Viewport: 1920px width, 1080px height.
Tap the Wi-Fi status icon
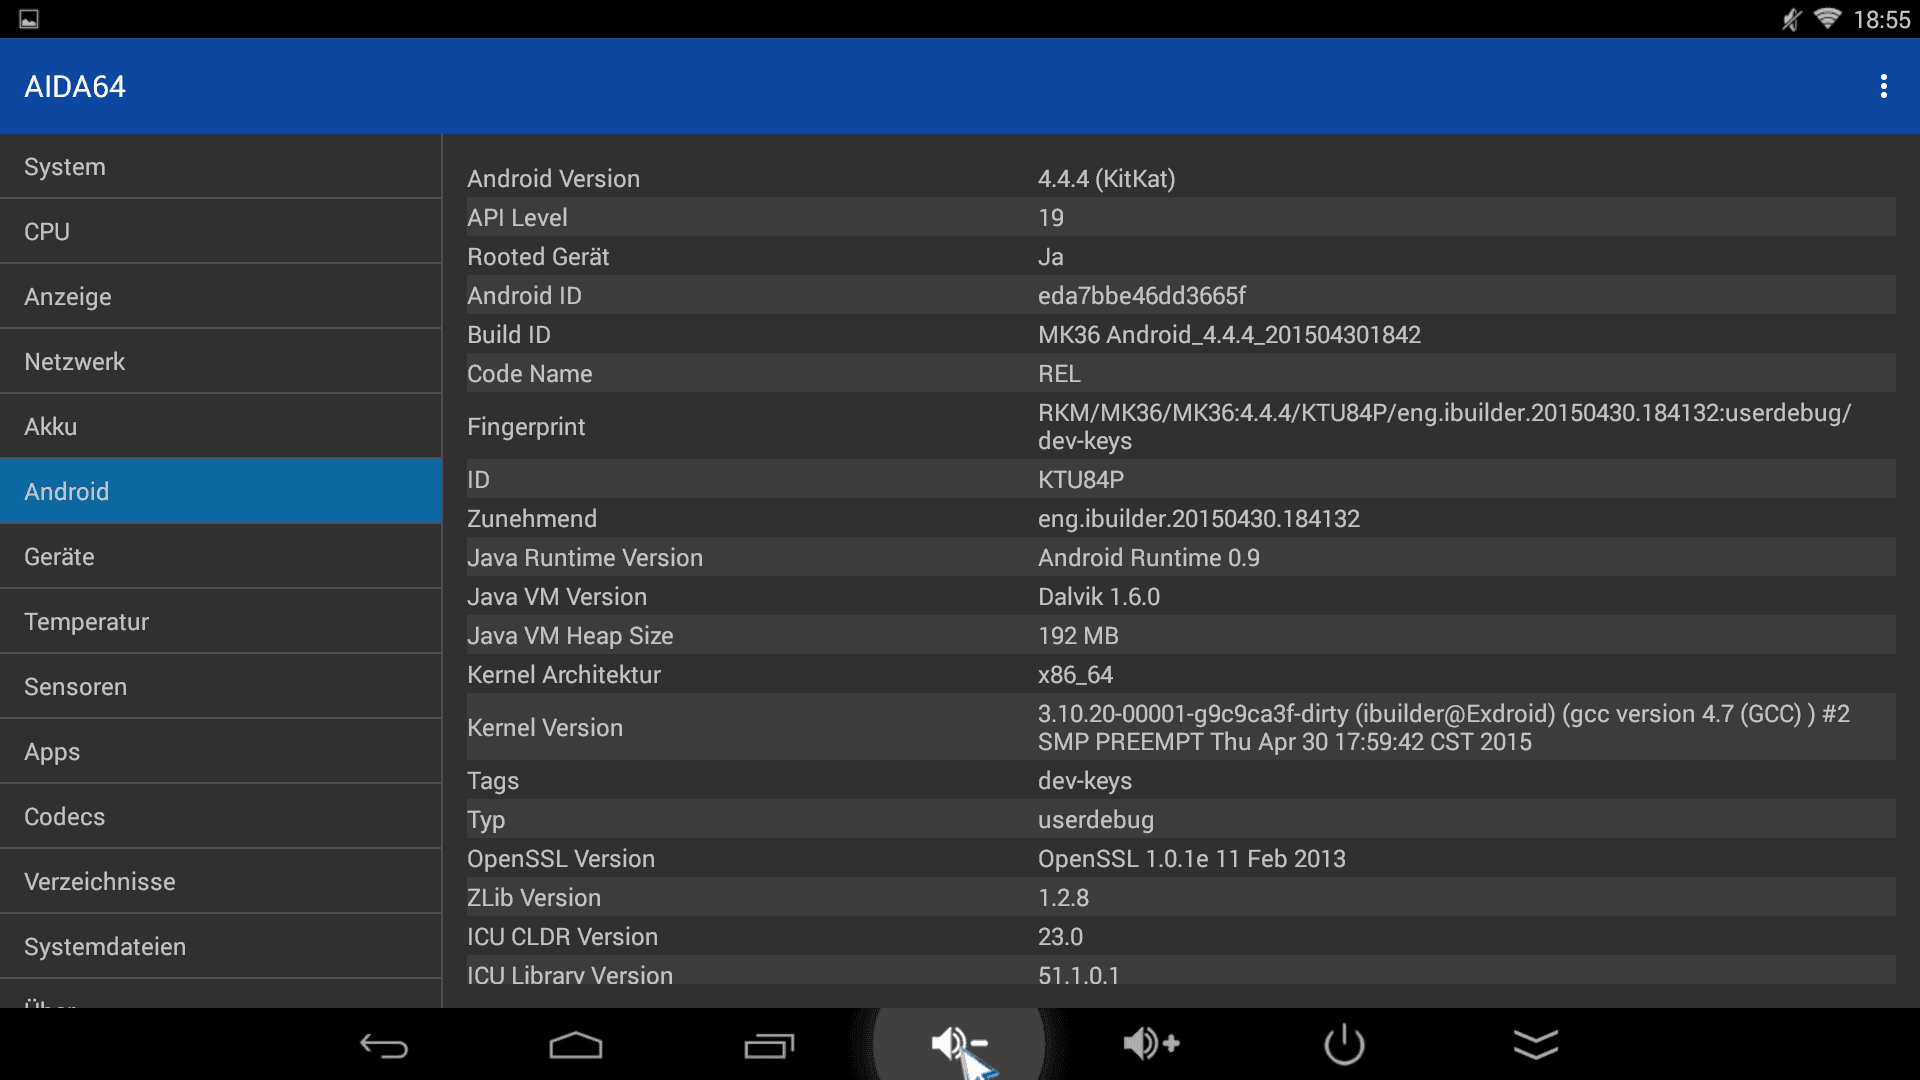(x=1827, y=19)
